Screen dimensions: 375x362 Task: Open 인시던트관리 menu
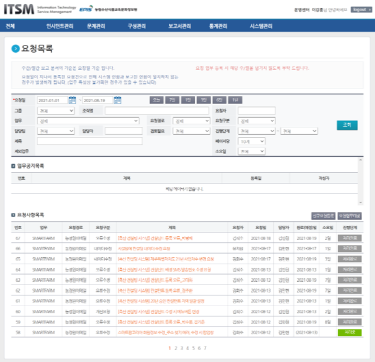coord(60,26)
